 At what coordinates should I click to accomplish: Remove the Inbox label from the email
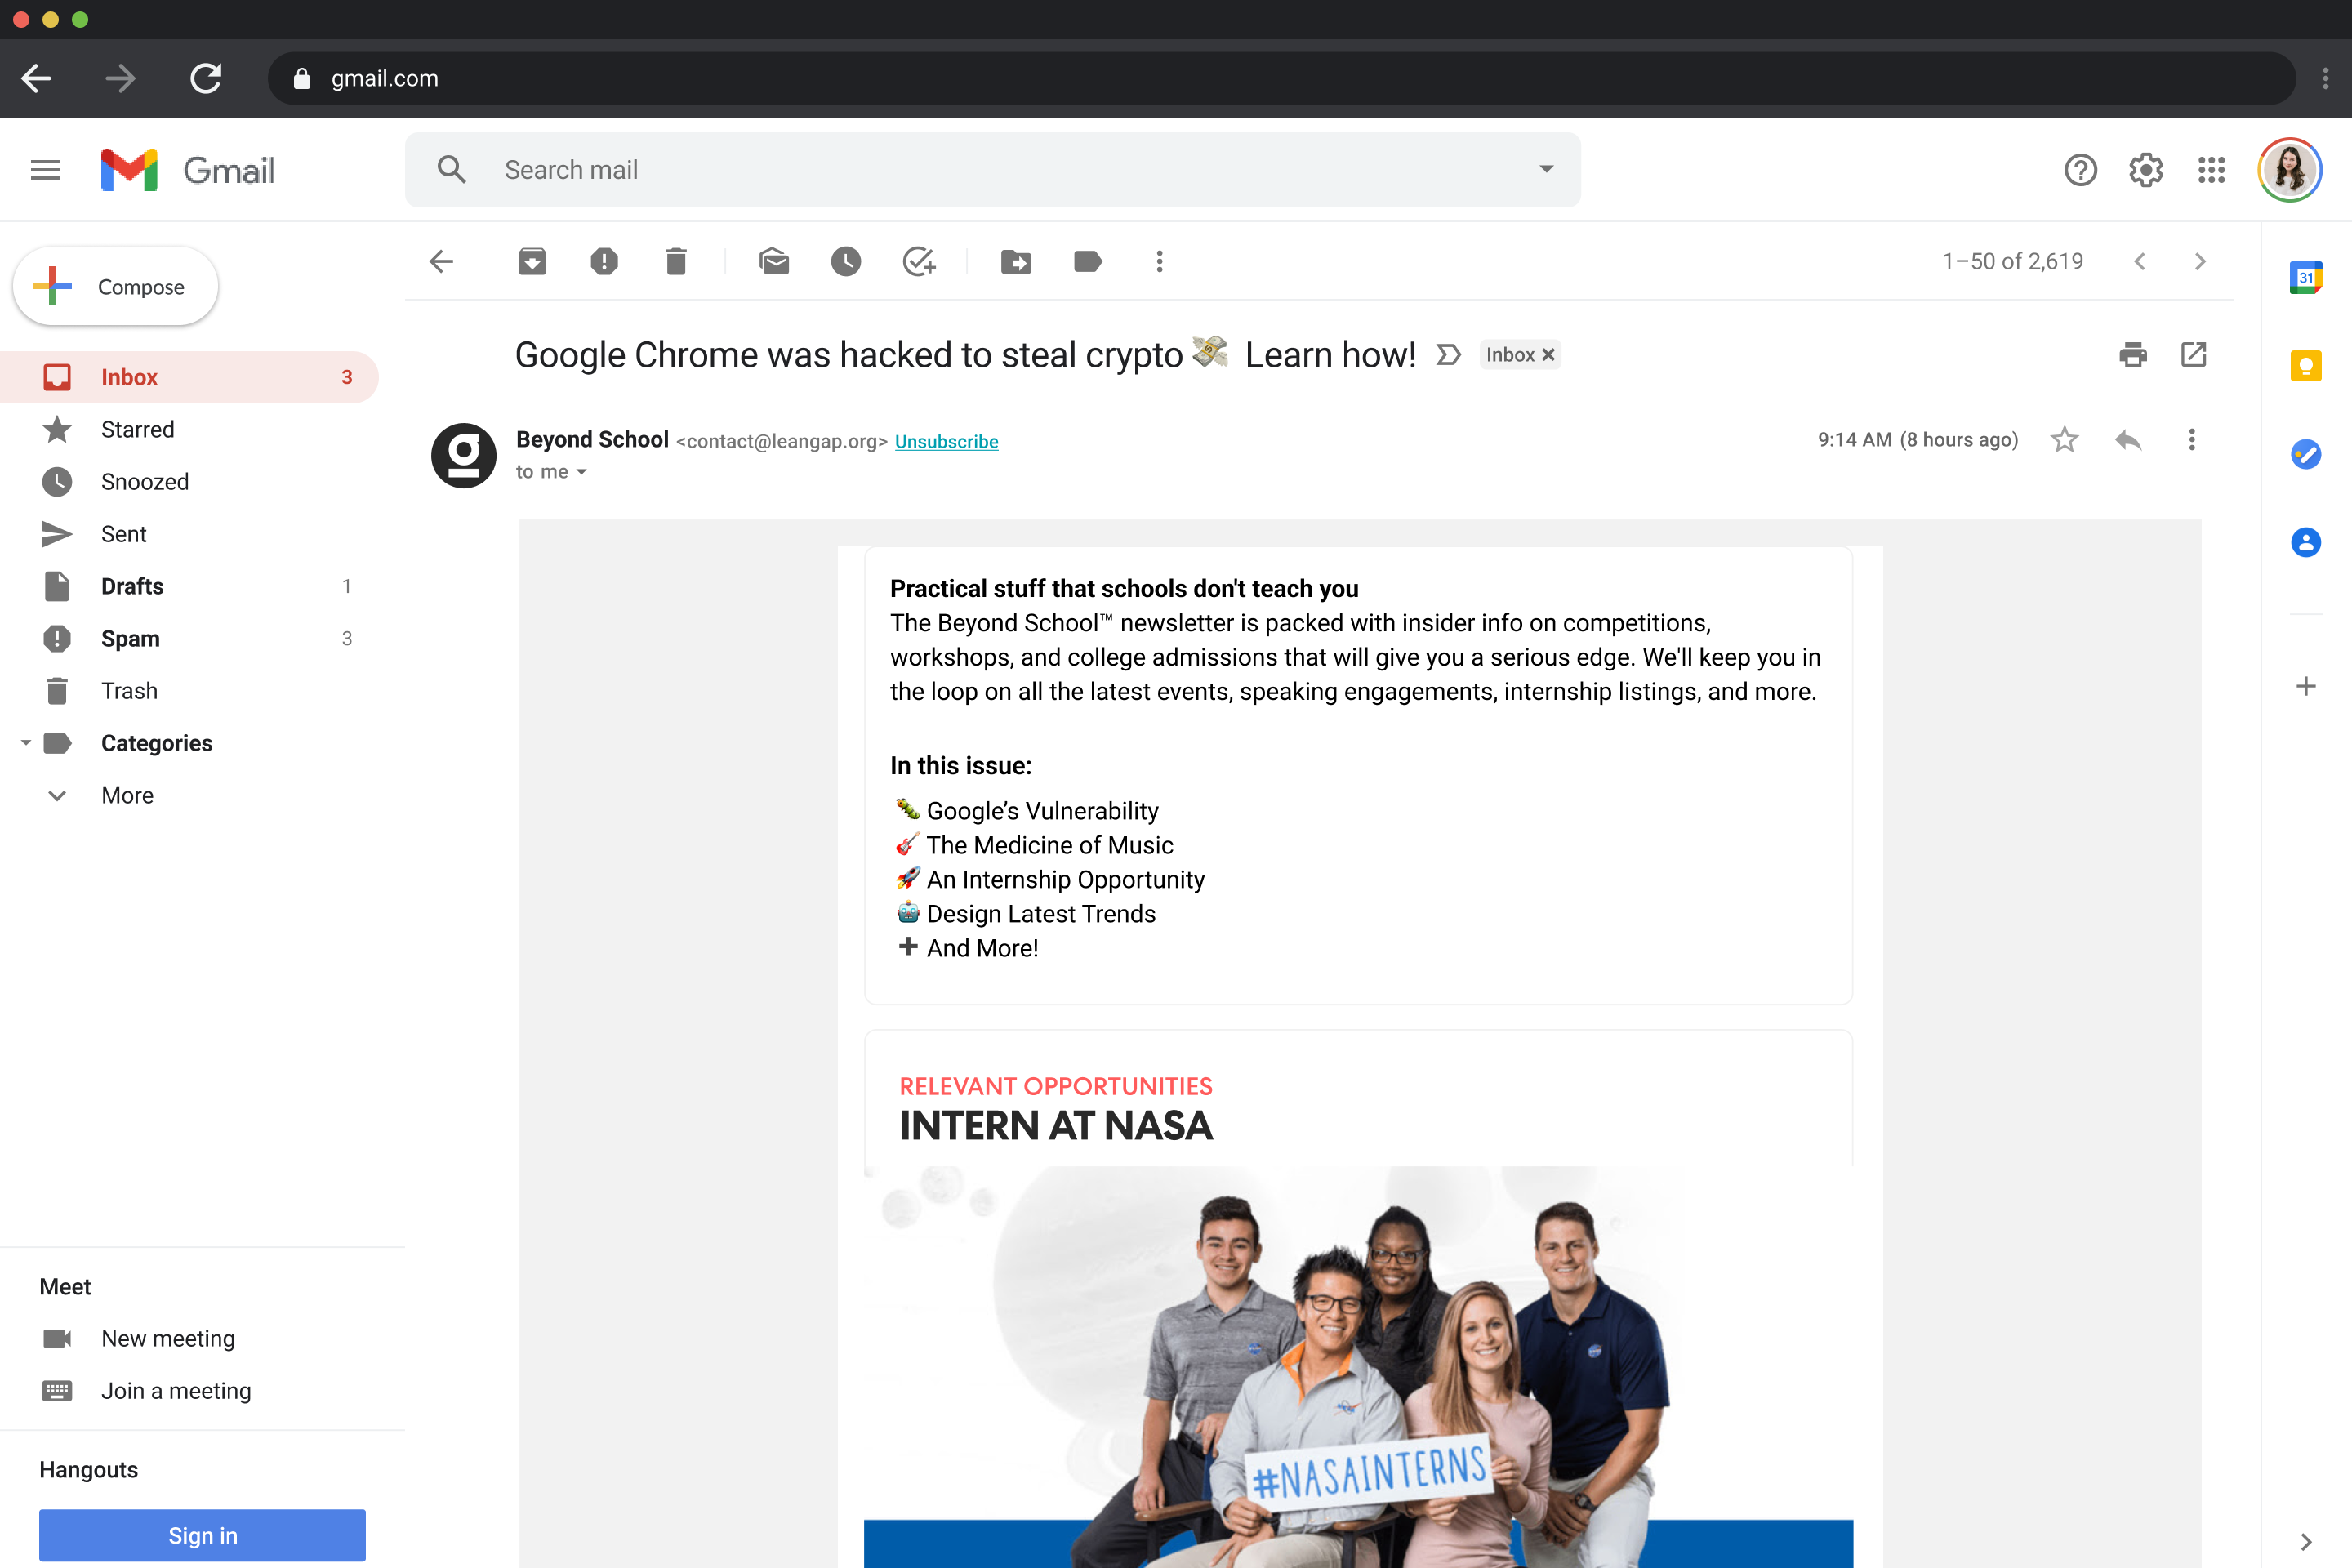[1548, 355]
